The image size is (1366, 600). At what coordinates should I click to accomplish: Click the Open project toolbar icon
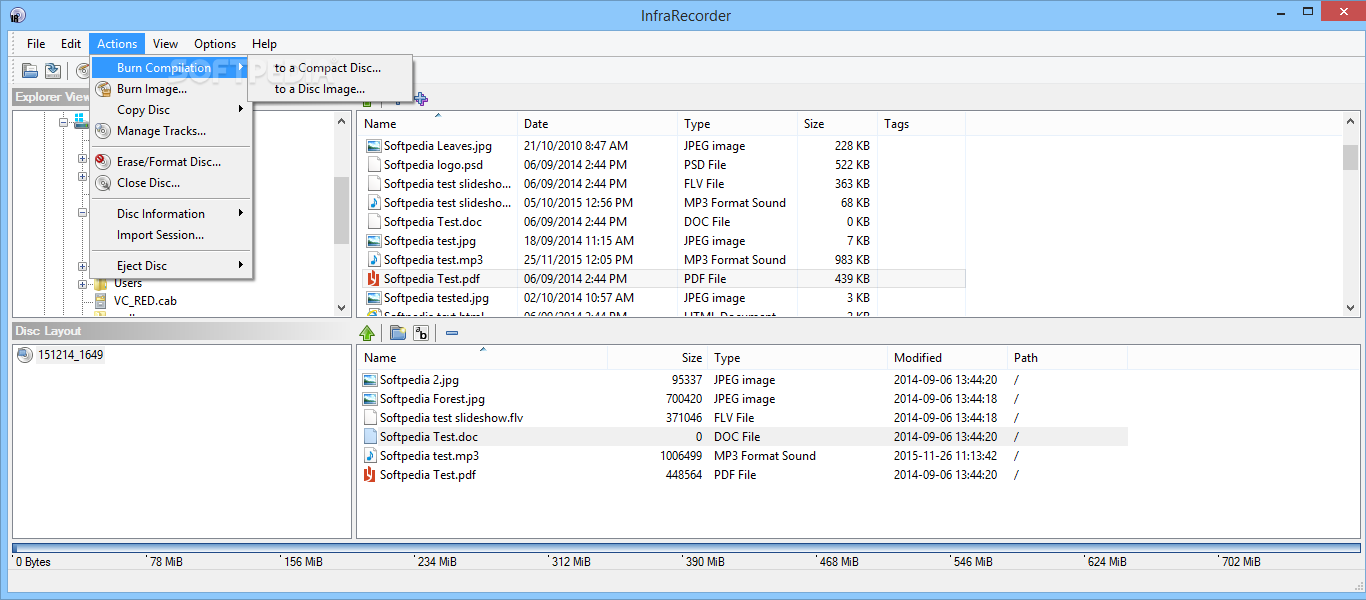click(30, 70)
